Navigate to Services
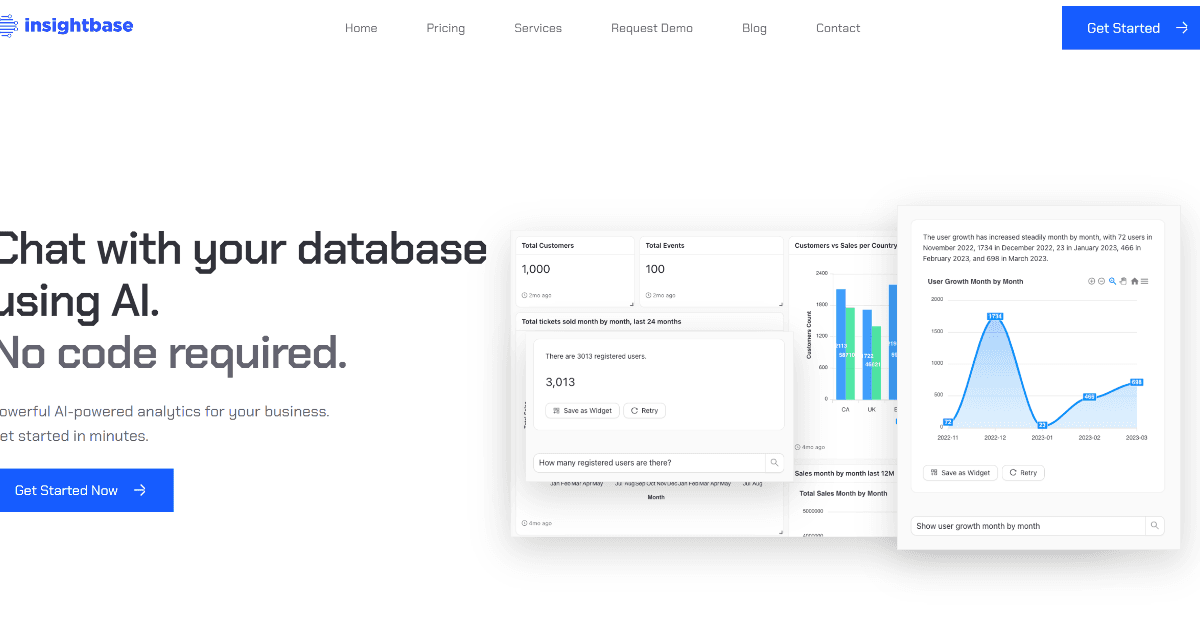This screenshot has height=630, width=1200. pyautogui.click(x=538, y=28)
